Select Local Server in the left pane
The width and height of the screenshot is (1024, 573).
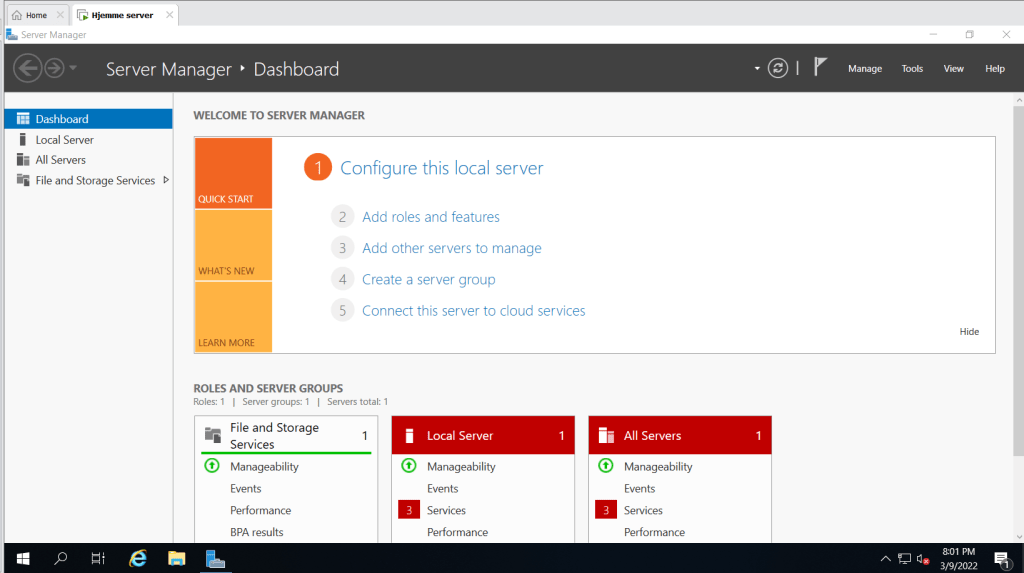click(64, 140)
